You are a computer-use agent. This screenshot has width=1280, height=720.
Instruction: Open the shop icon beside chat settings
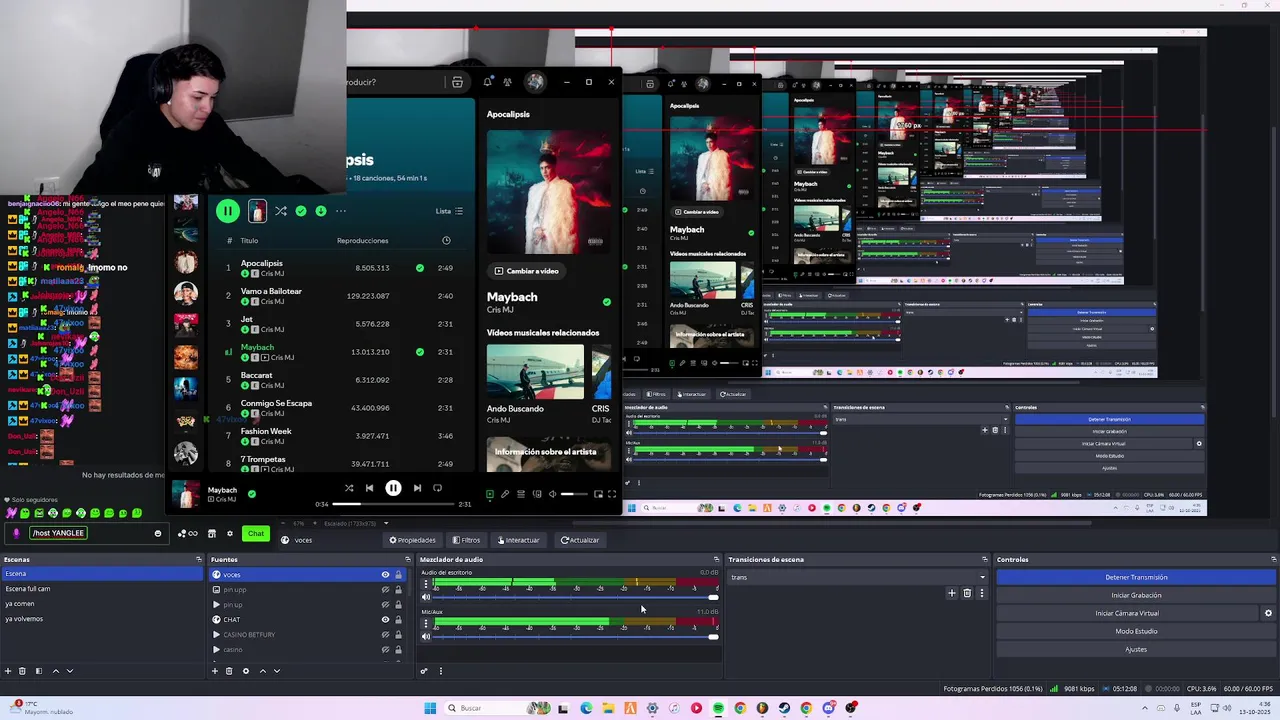click(x=211, y=533)
